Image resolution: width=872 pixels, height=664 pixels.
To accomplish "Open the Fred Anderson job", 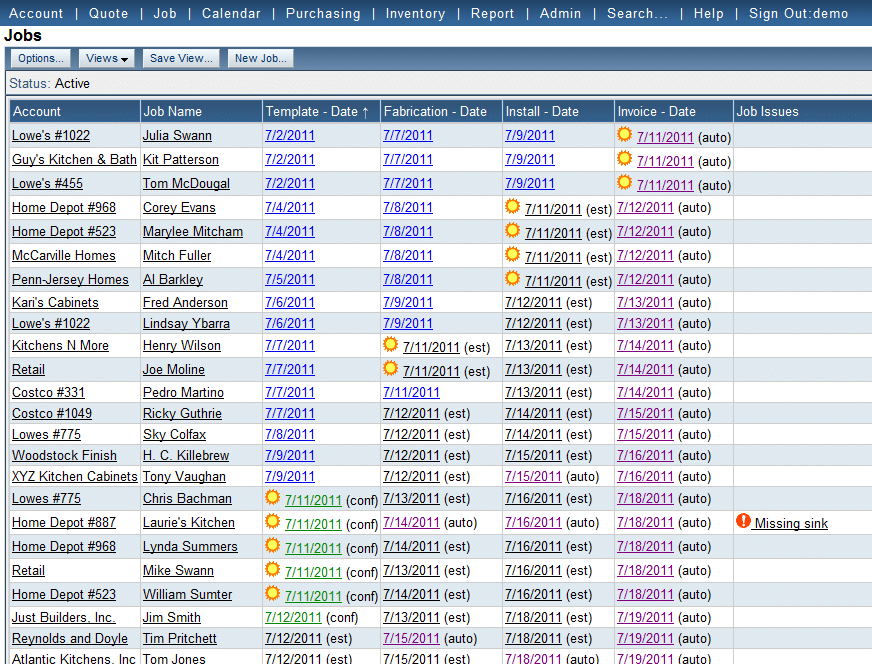I will 185,303.
